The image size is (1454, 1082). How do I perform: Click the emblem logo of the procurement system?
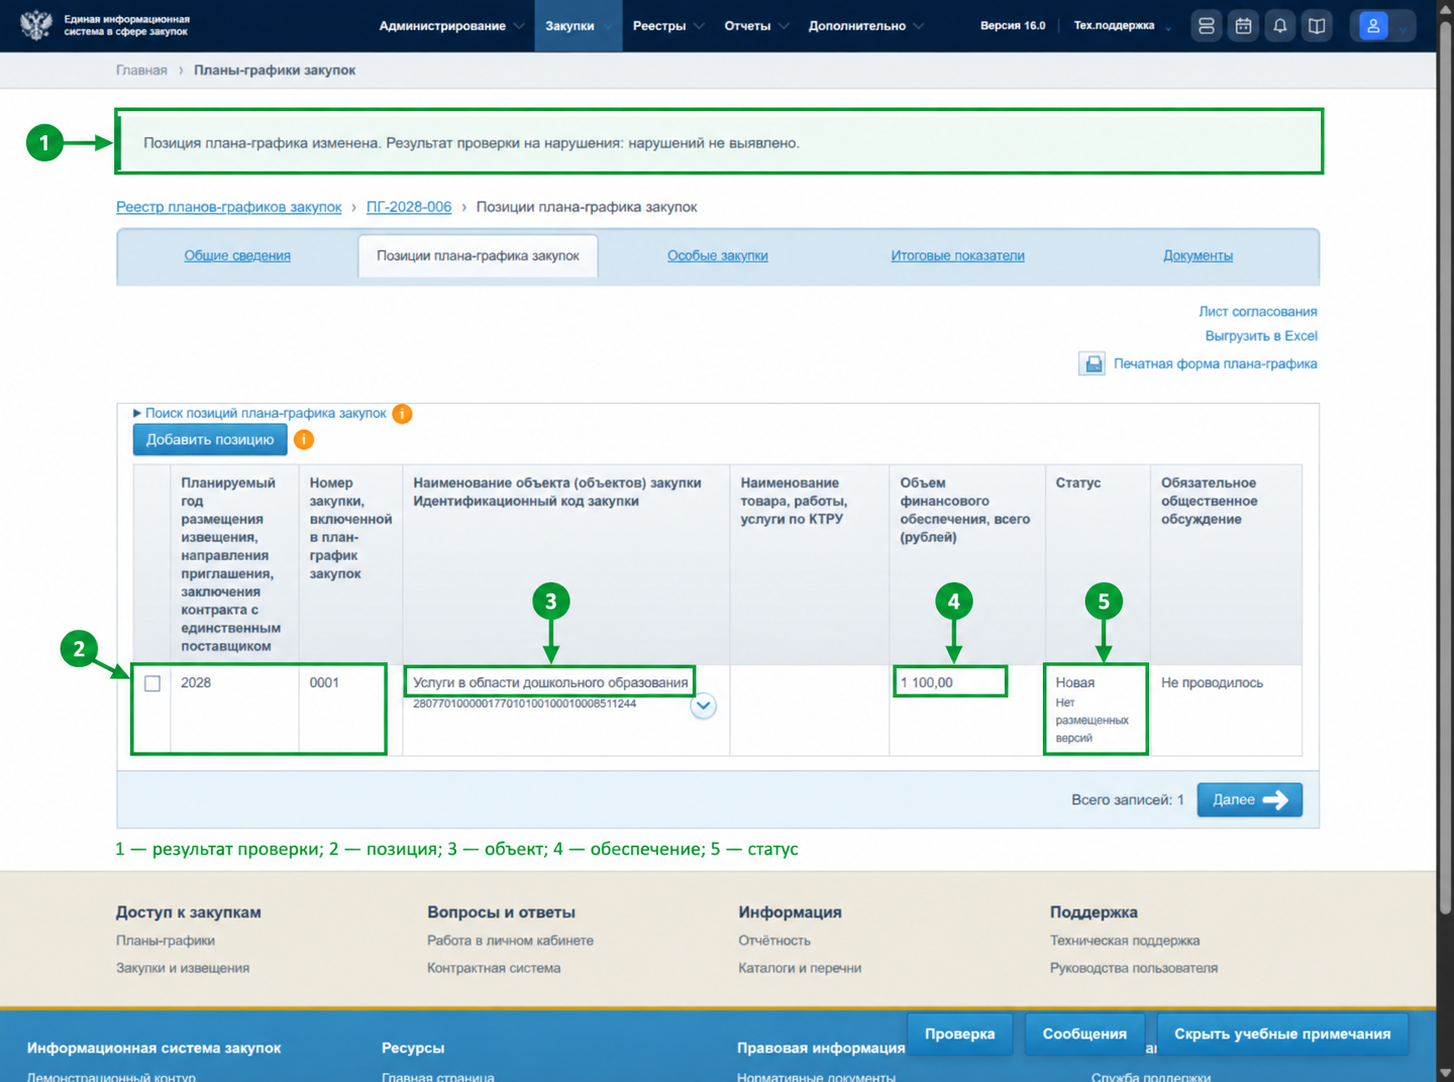36,25
